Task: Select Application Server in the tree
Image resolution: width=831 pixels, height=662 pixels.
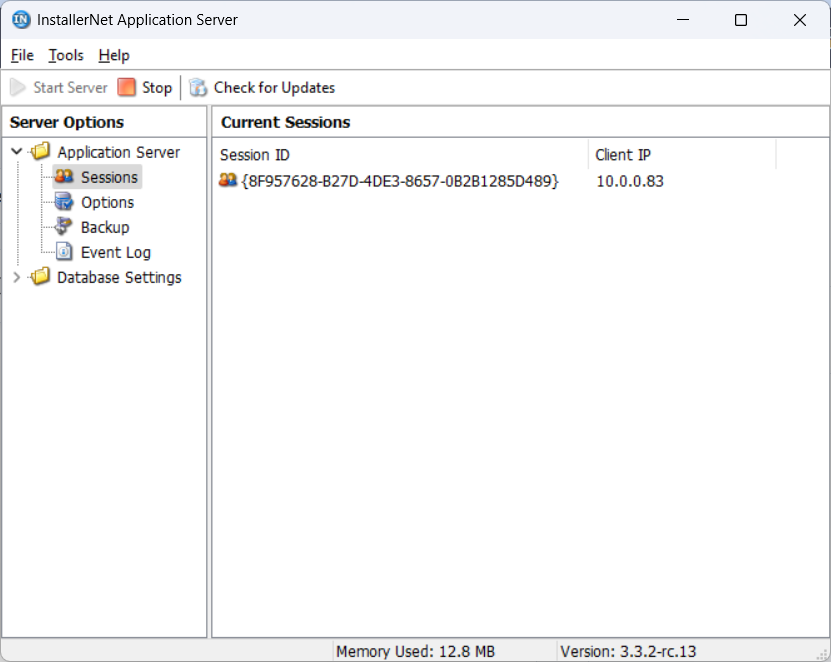Action: click(119, 152)
